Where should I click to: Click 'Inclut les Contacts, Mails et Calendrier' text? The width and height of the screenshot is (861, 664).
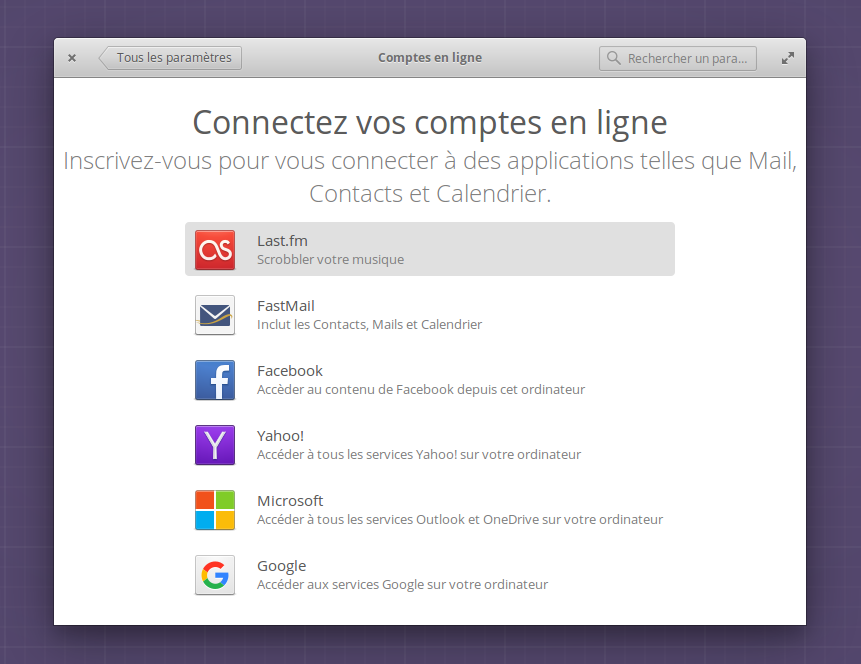pos(370,325)
